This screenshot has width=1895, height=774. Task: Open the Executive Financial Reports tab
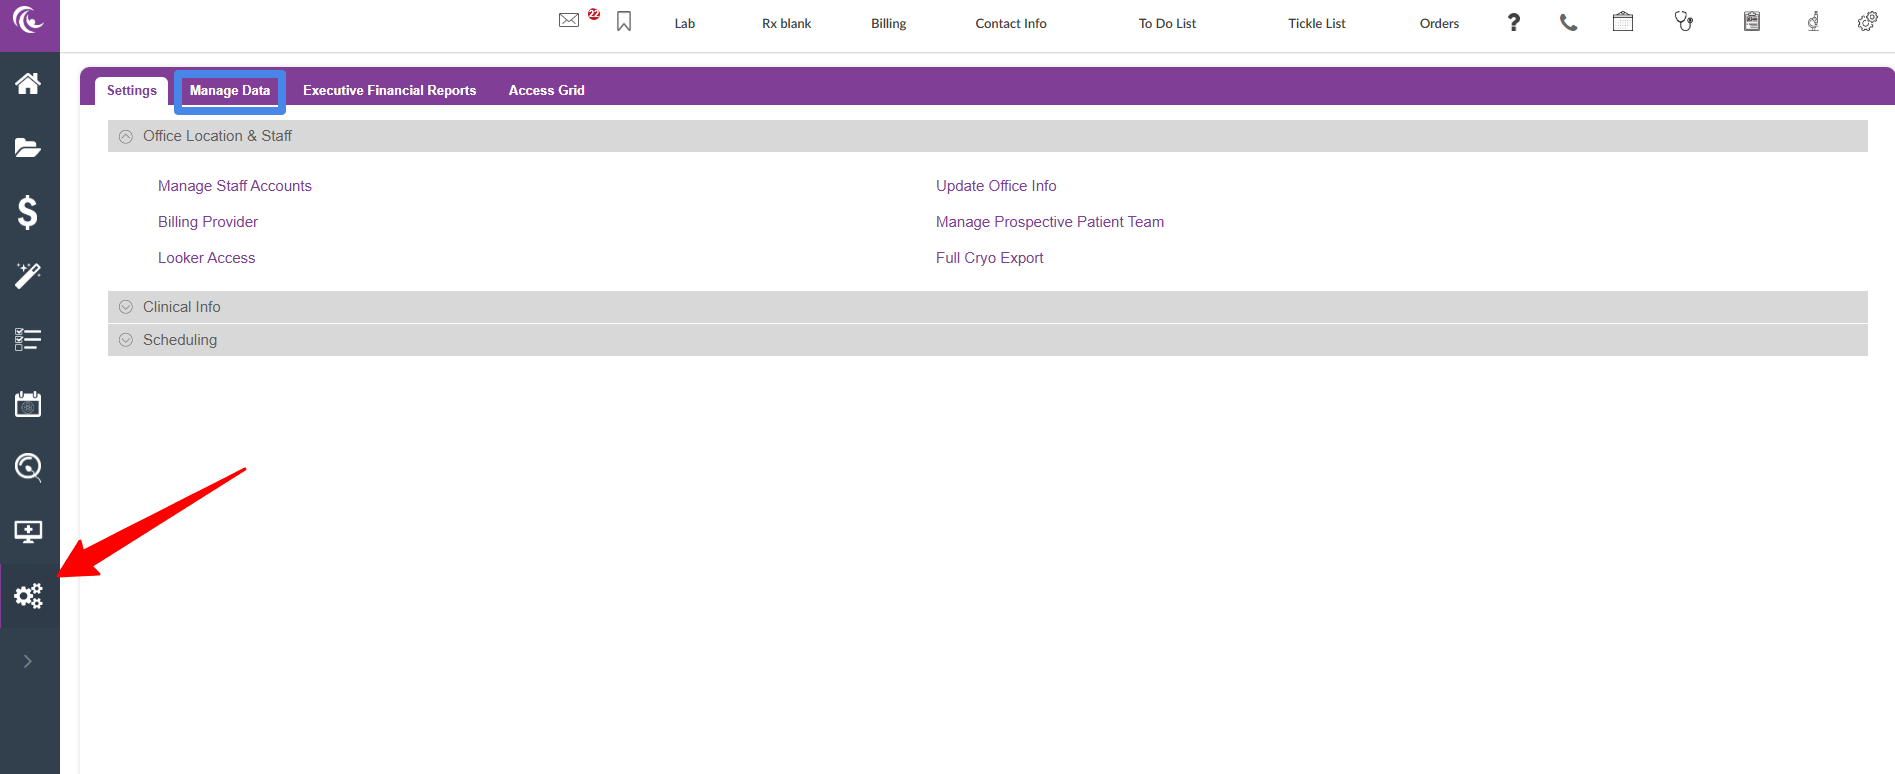point(389,90)
